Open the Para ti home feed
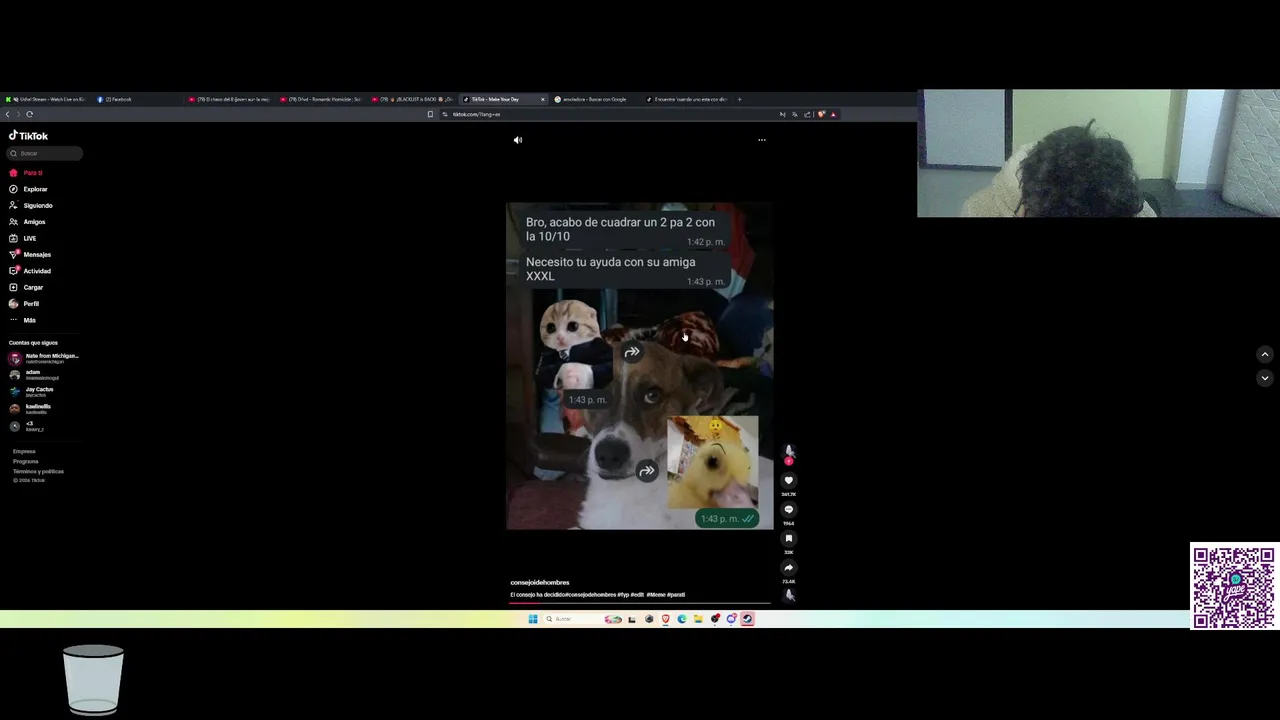The width and height of the screenshot is (1280, 720). (27, 173)
